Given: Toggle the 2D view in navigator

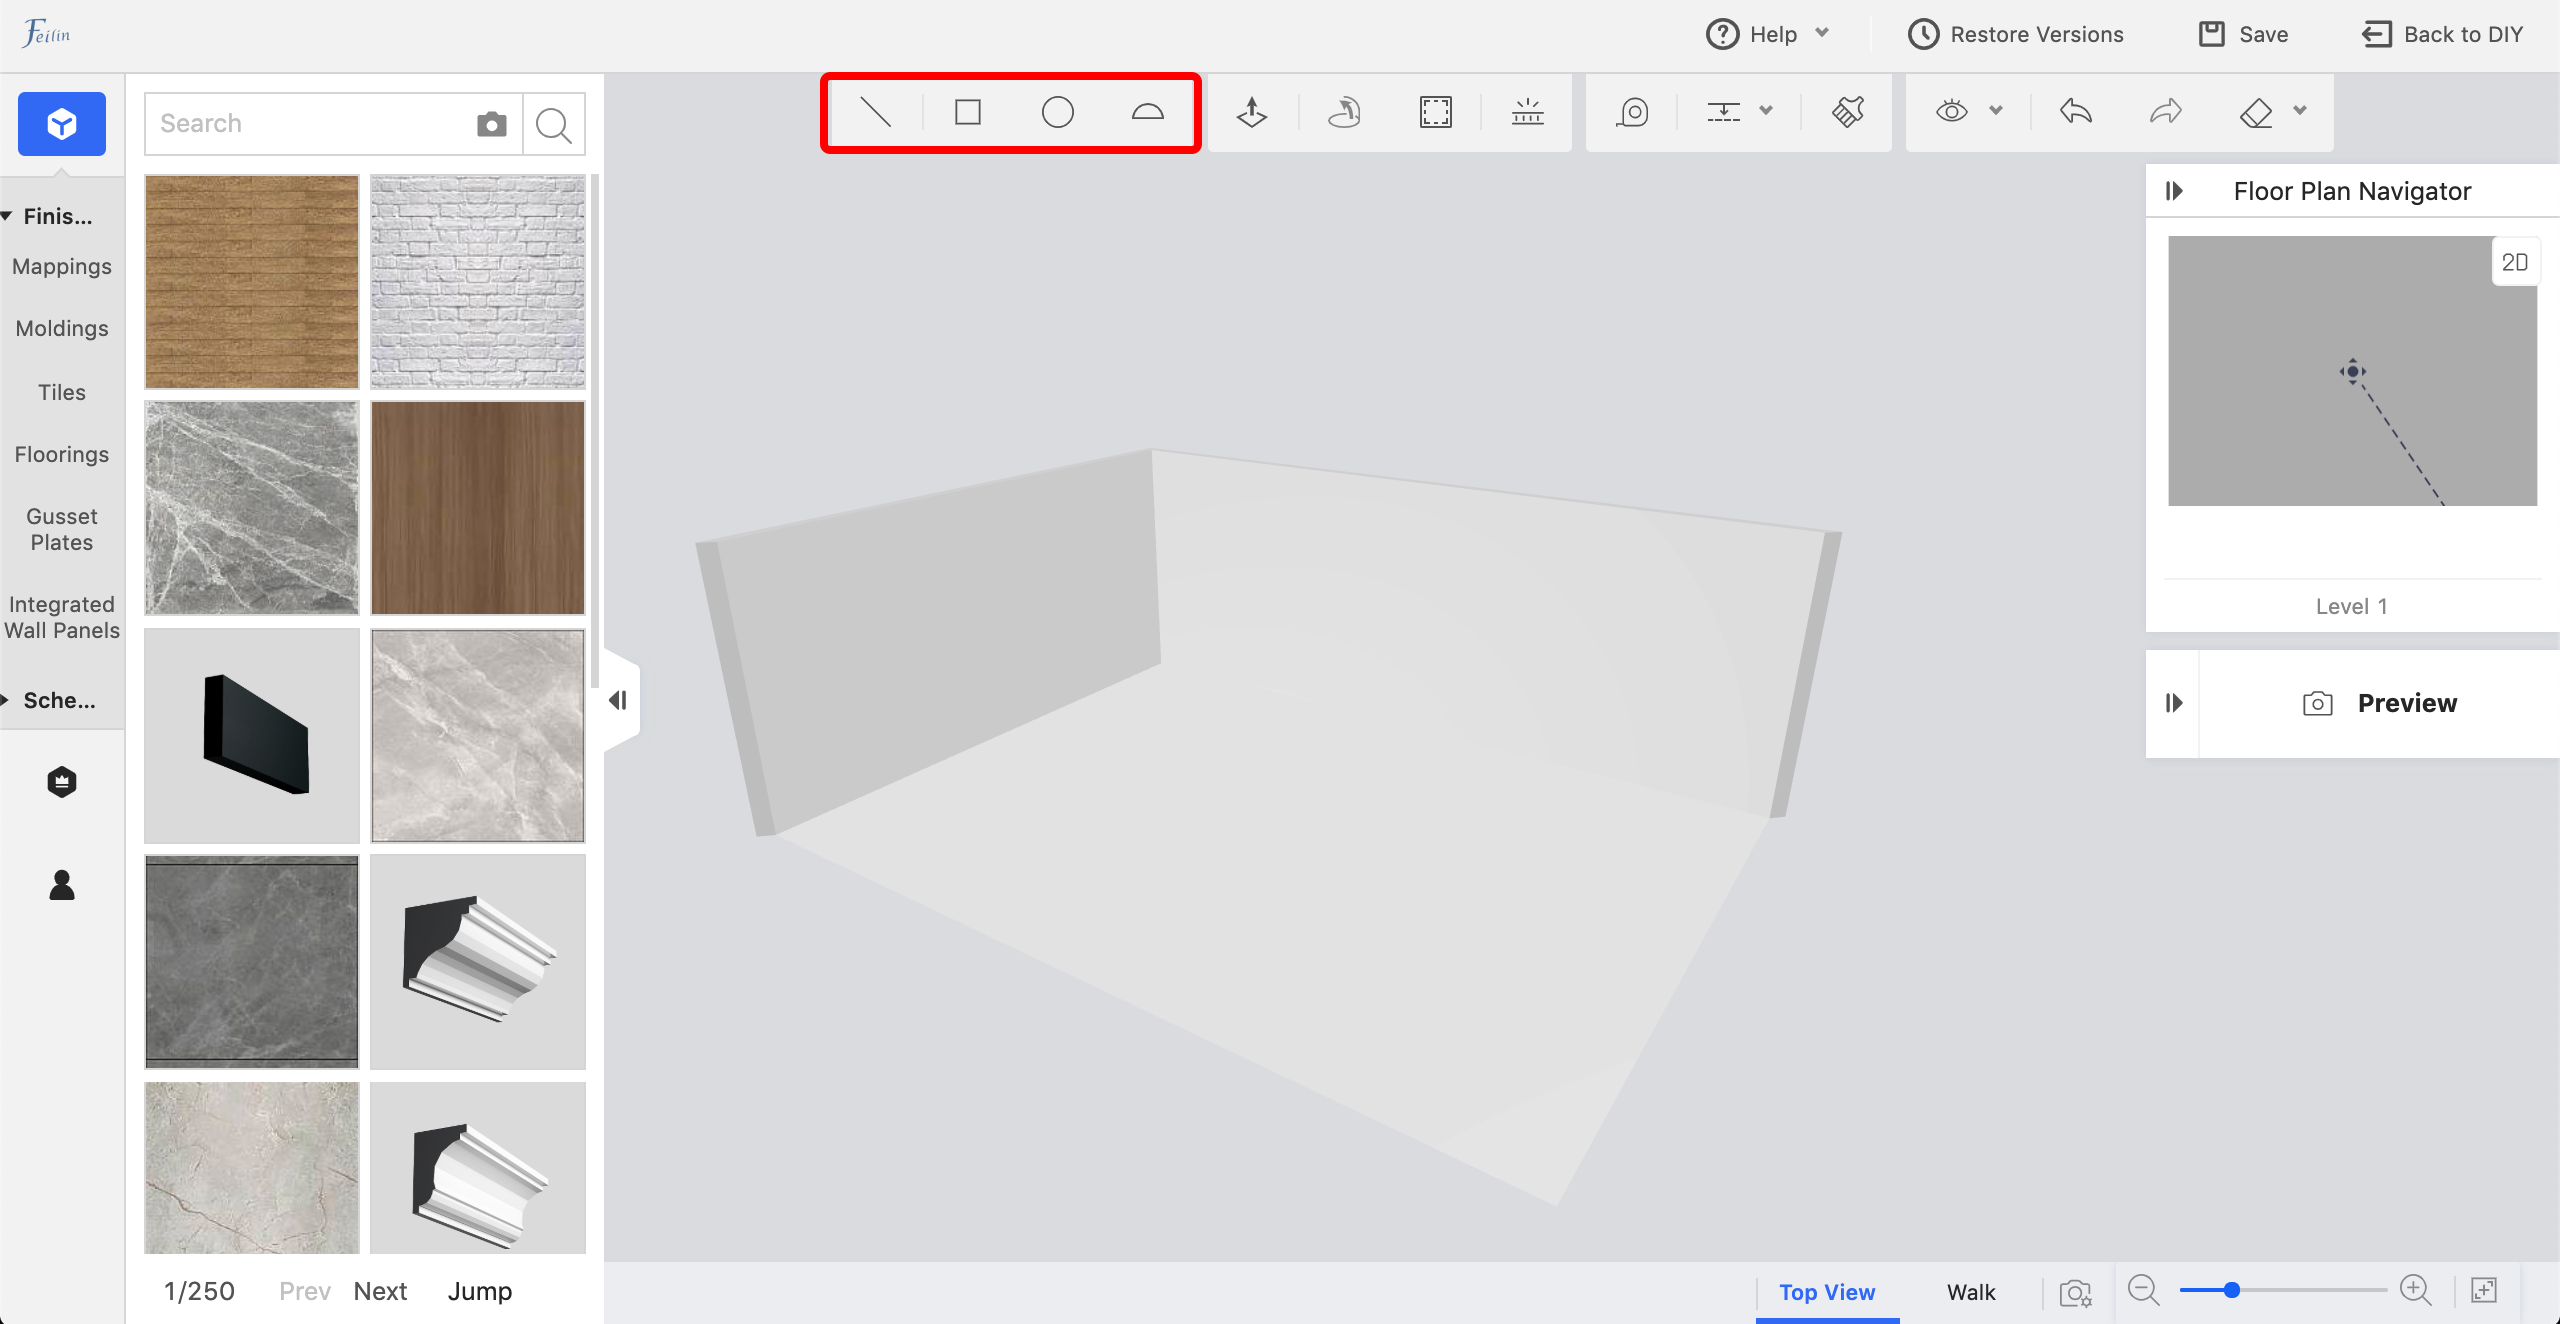Looking at the screenshot, I should coord(2514,262).
